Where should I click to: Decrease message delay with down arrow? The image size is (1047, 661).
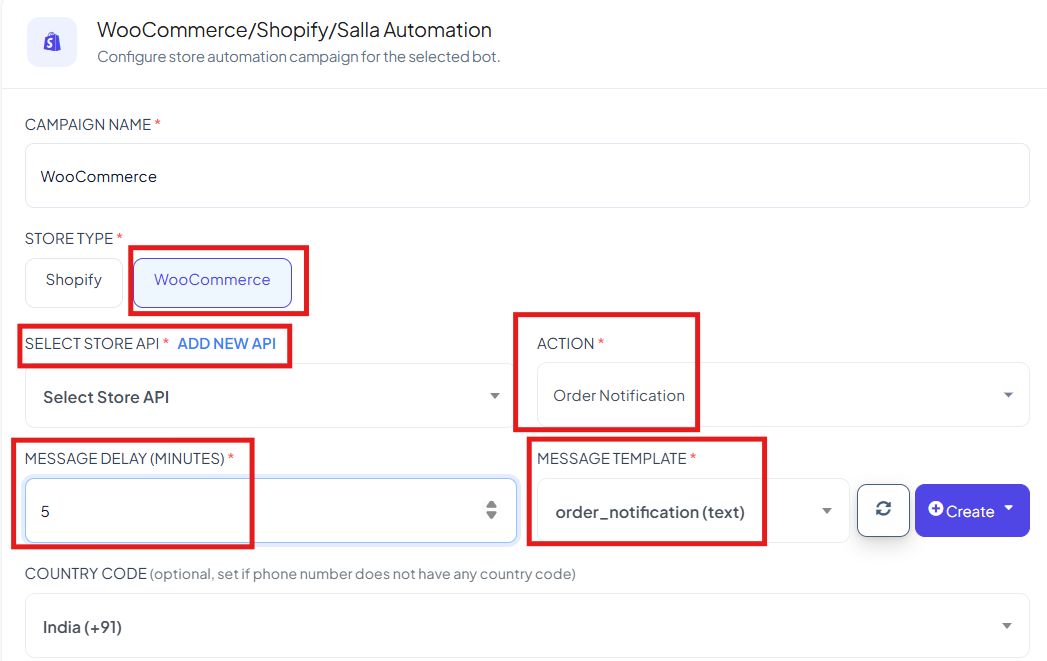coord(491,515)
